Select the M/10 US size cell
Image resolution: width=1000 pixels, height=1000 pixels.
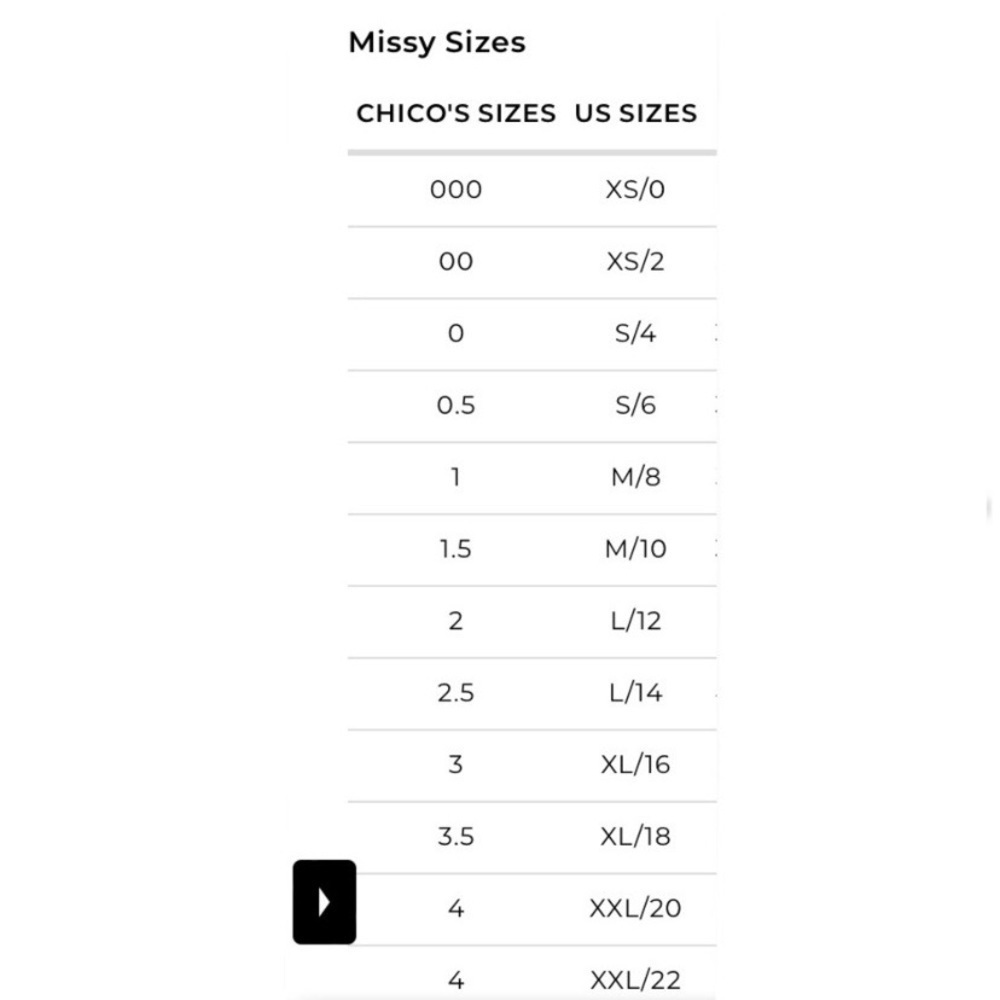635,549
